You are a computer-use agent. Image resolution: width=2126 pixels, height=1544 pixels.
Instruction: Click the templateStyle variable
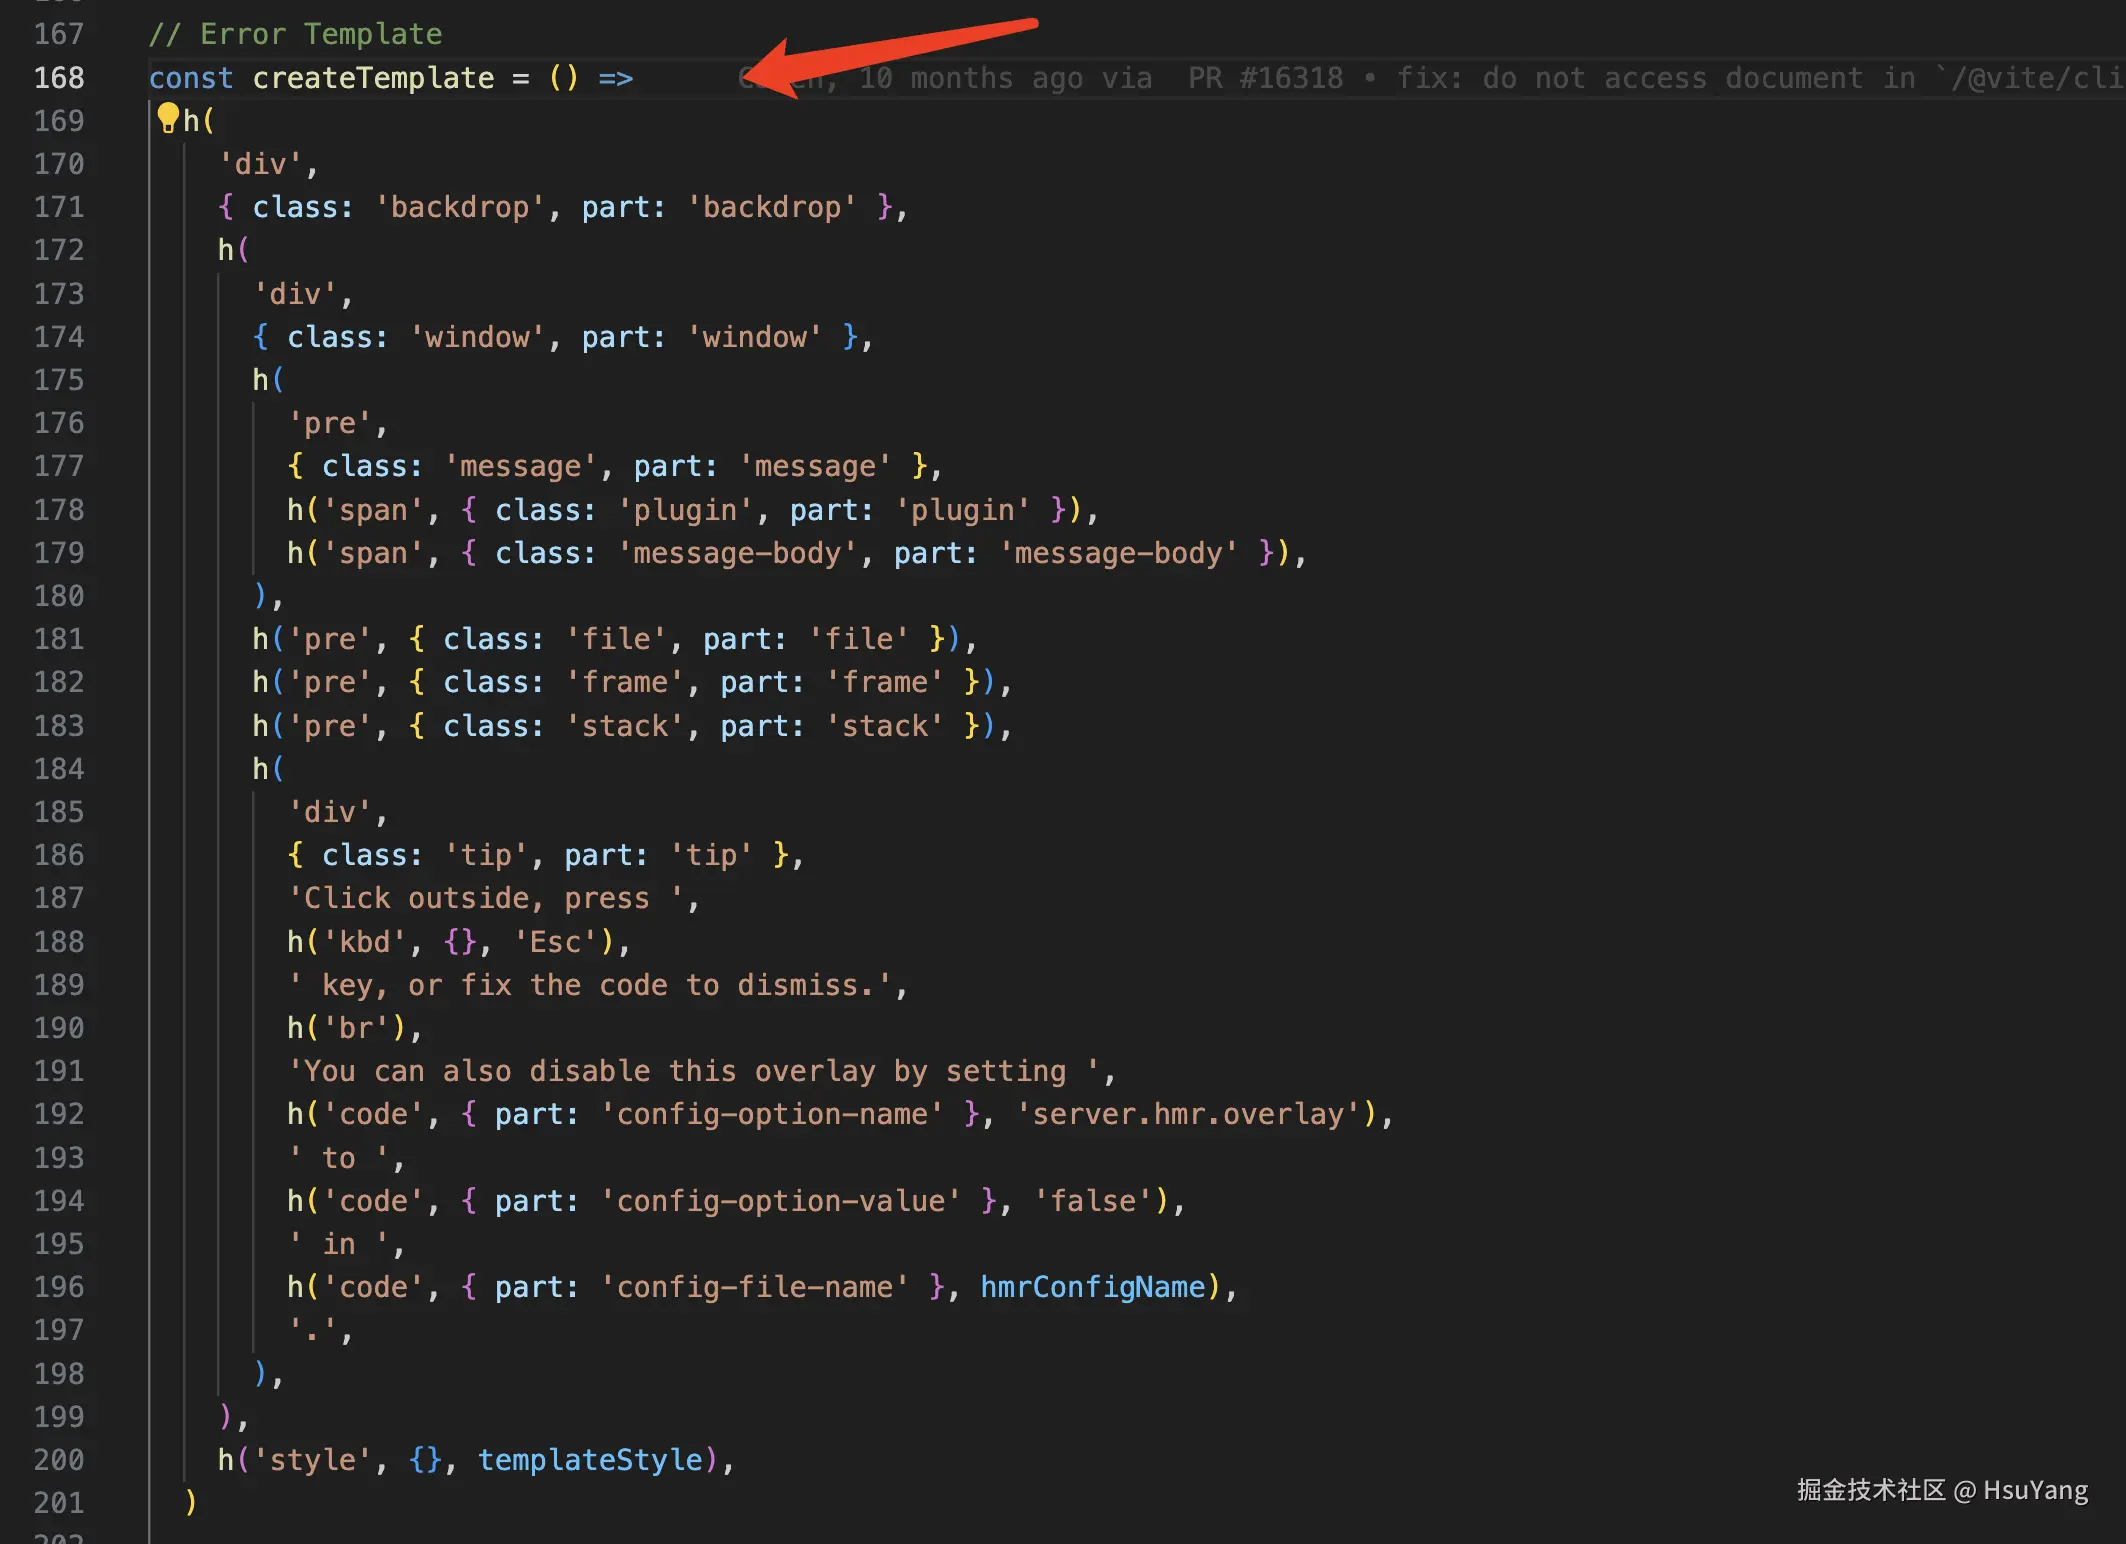click(x=590, y=1460)
